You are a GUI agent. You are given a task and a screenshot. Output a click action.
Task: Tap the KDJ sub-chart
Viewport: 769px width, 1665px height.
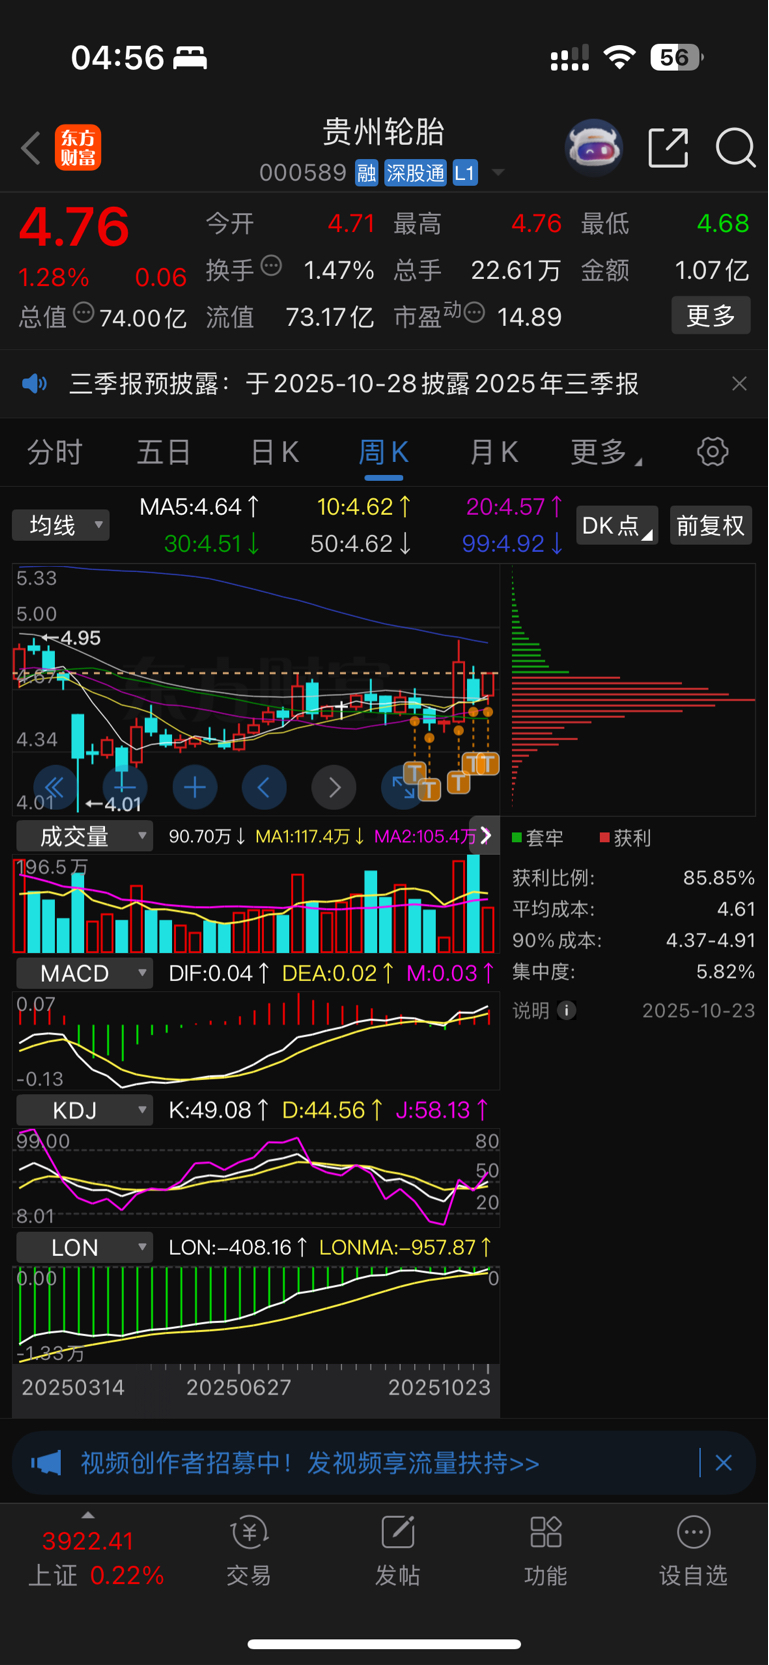point(256,1177)
